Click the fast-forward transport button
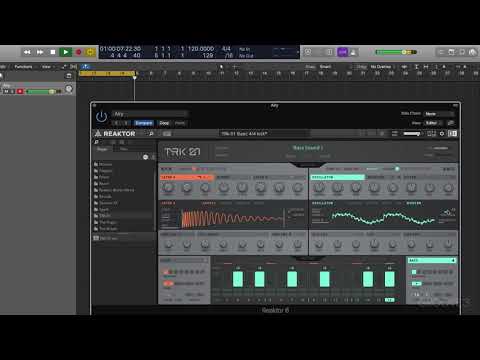 (40, 52)
